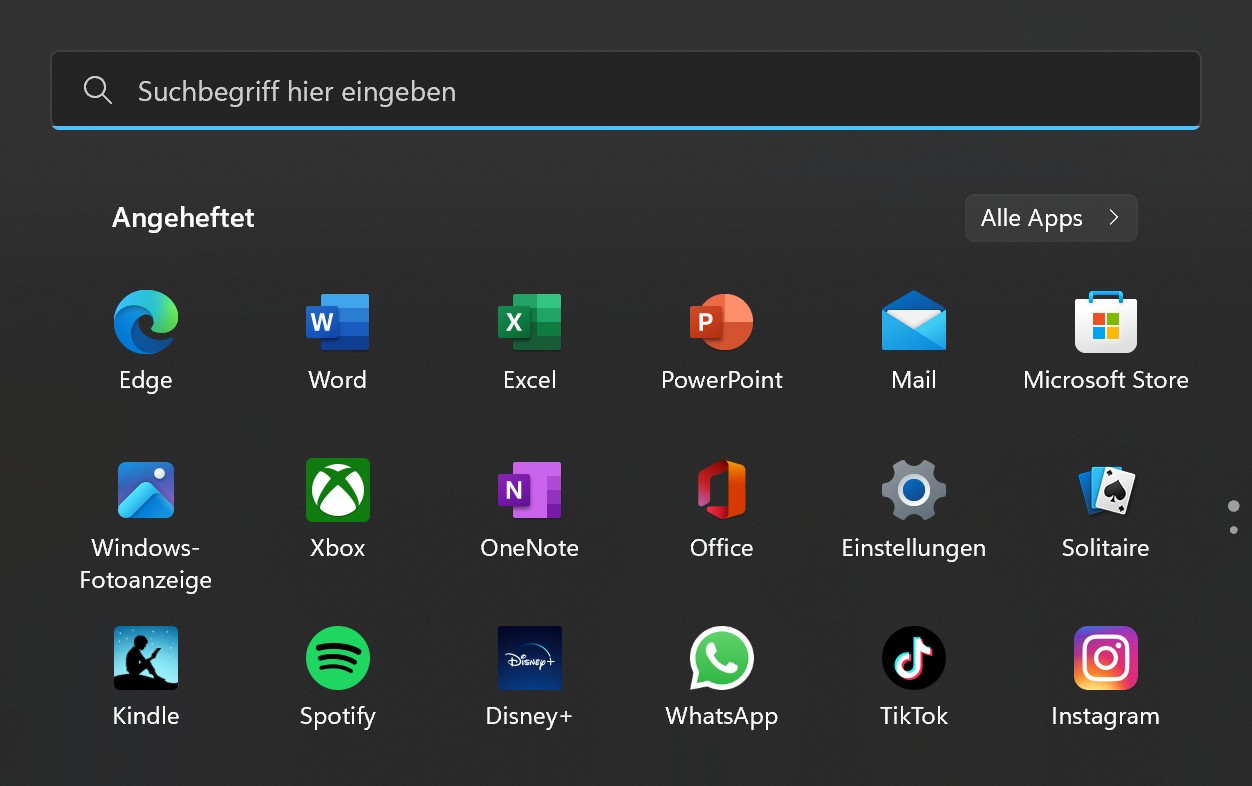Launch WhatsApp from pinned apps

click(x=722, y=658)
